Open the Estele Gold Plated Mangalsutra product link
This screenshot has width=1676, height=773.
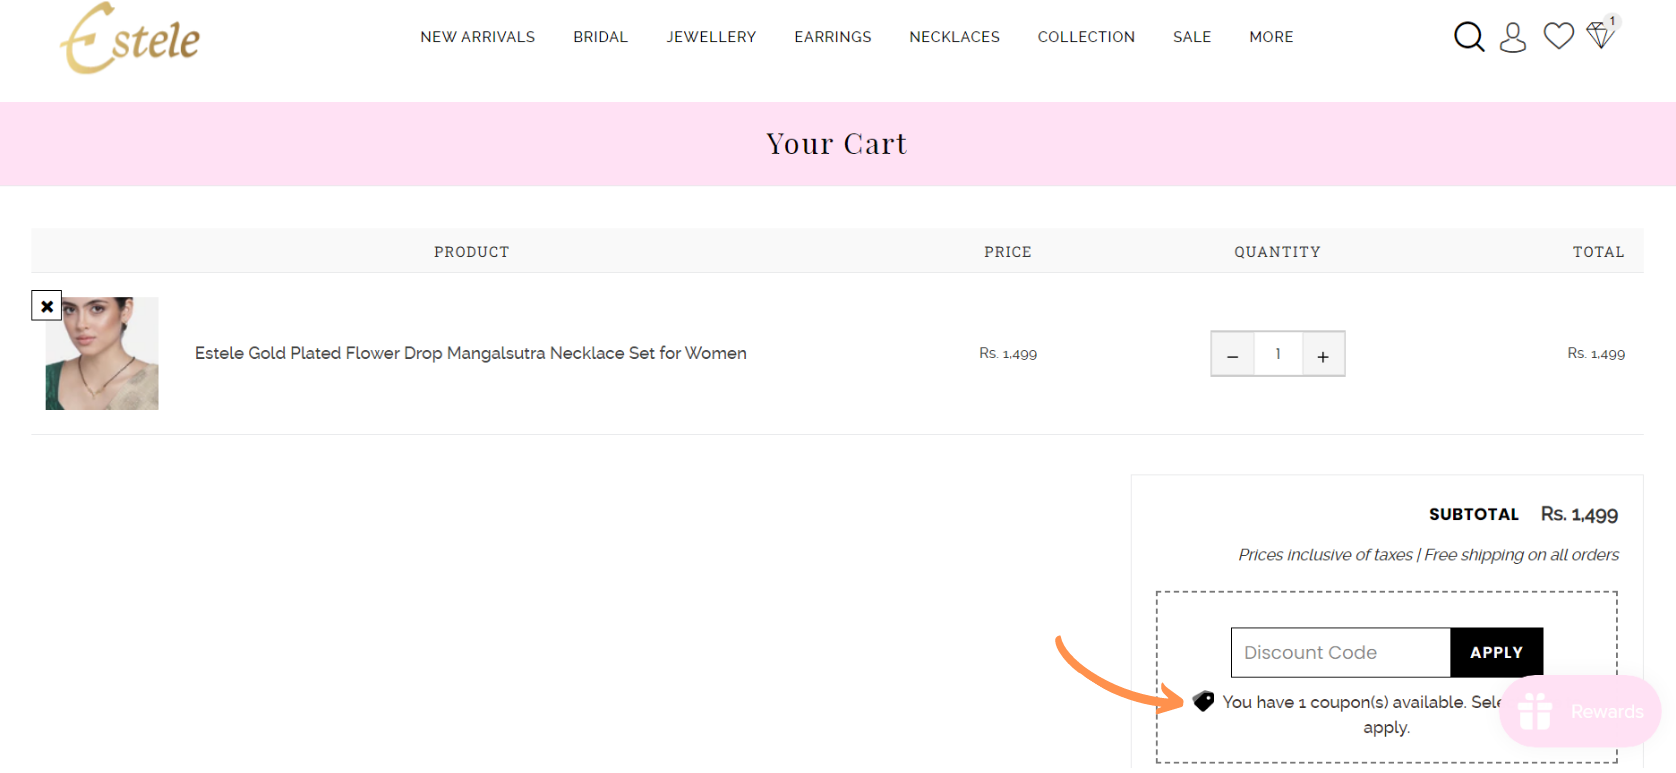tap(471, 353)
